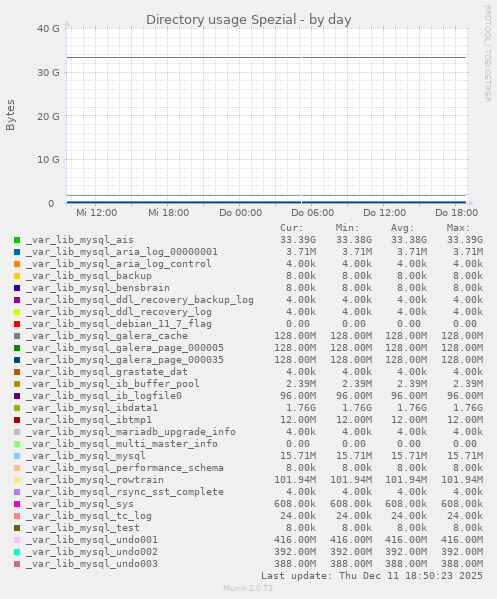Select the _var_lib_mysql_ibdata1 label
497x599 pixels.
point(92,408)
